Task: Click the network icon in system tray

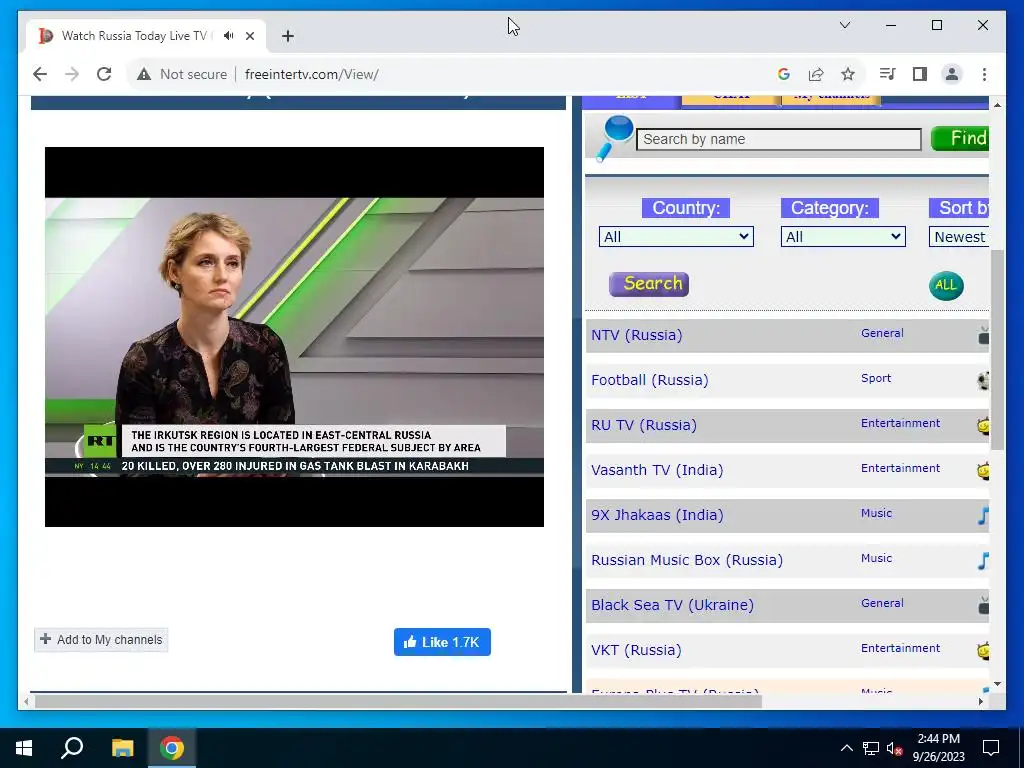Action: [871, 748]
